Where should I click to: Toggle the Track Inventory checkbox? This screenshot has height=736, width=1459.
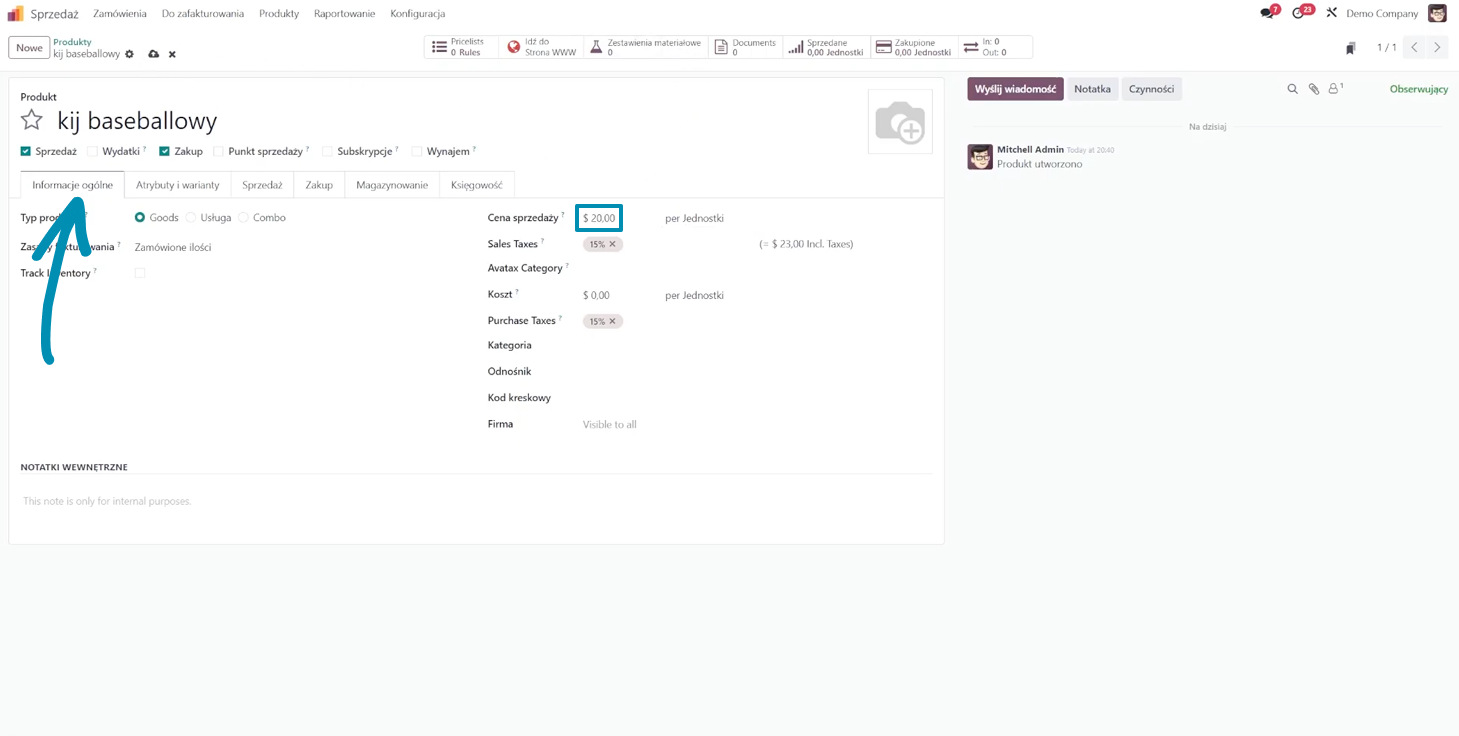point(140,273)
